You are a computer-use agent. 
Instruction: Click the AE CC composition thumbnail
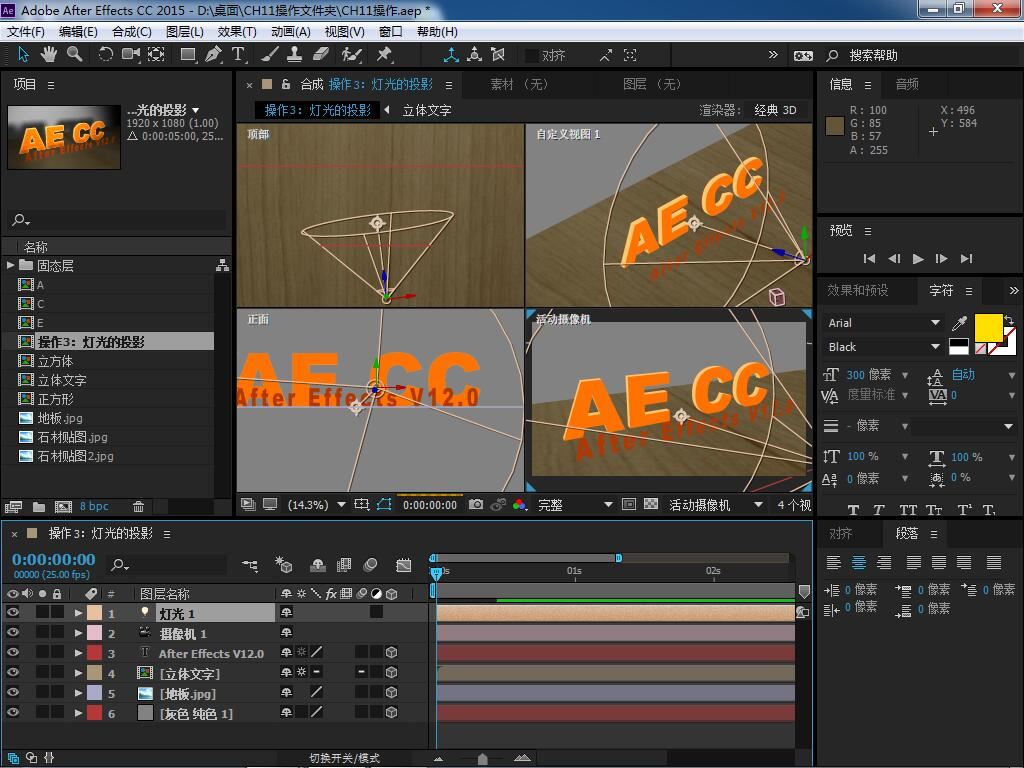[x=64, y=137]
